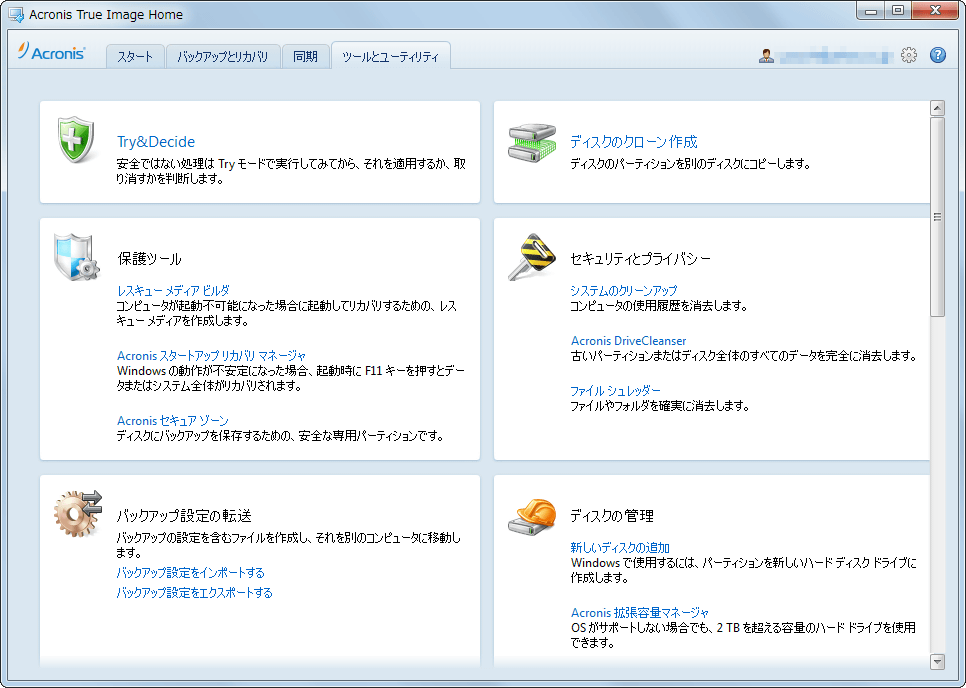Open the 新しいディスクの追加 link
Image resolution: width=966 pixels, height=688 pixels.
[620, 548]
